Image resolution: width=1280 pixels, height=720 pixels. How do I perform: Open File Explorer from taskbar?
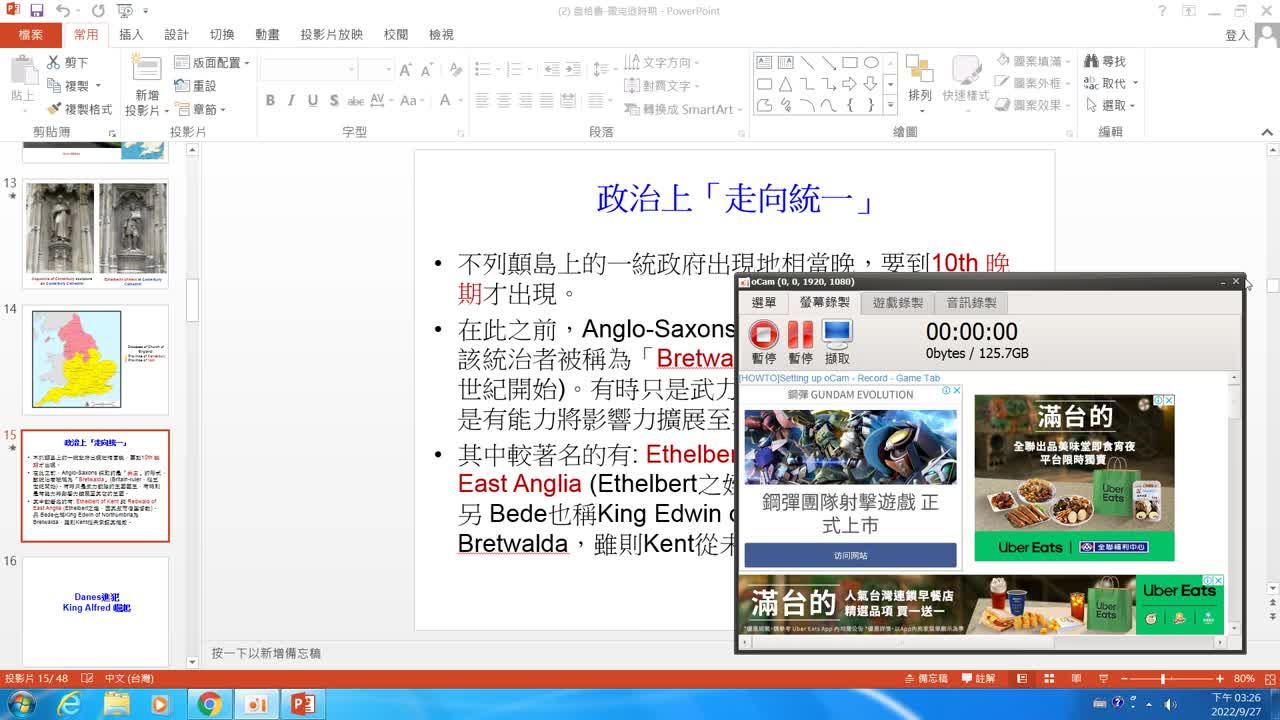pyautogui.click(x=116, y=705)
